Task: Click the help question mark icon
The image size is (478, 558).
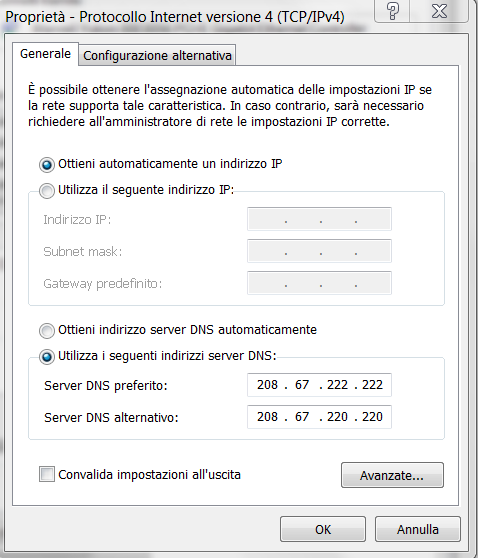Action: tap(392, 11)
